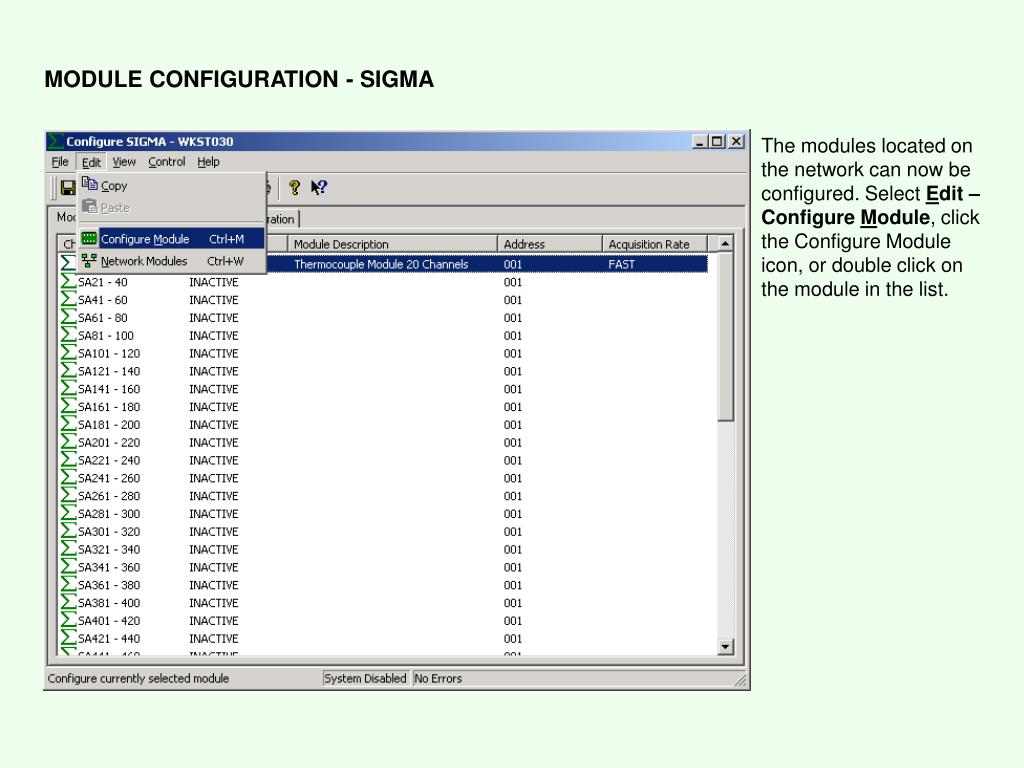This screenshot has height=768, width=1024.
Task: Open the File menu
Action: [x=59, y=161]
